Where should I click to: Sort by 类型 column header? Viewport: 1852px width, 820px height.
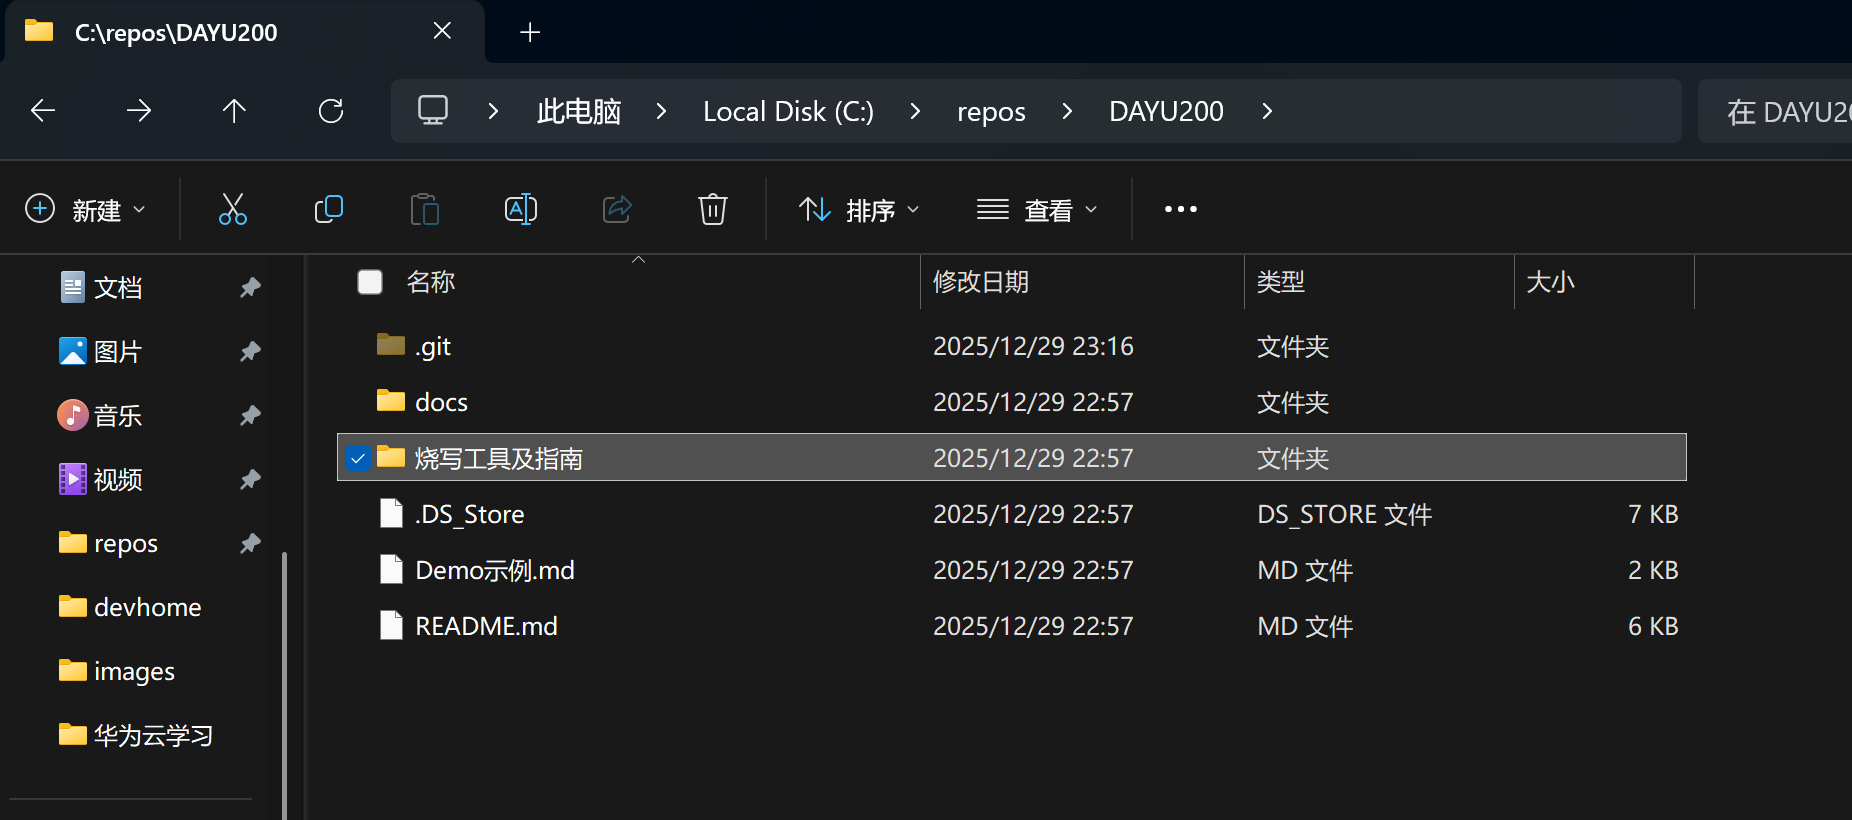1281,282
